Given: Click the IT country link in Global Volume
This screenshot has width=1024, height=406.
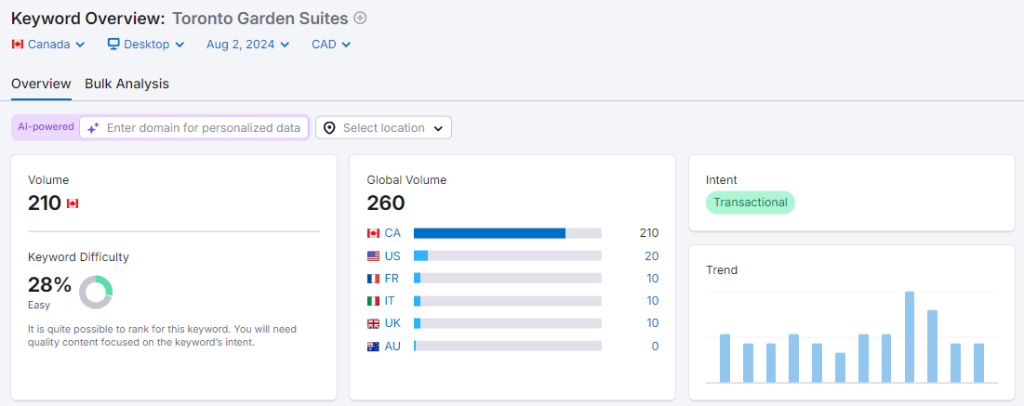Looking at the screenshot, I should [389, 301].
